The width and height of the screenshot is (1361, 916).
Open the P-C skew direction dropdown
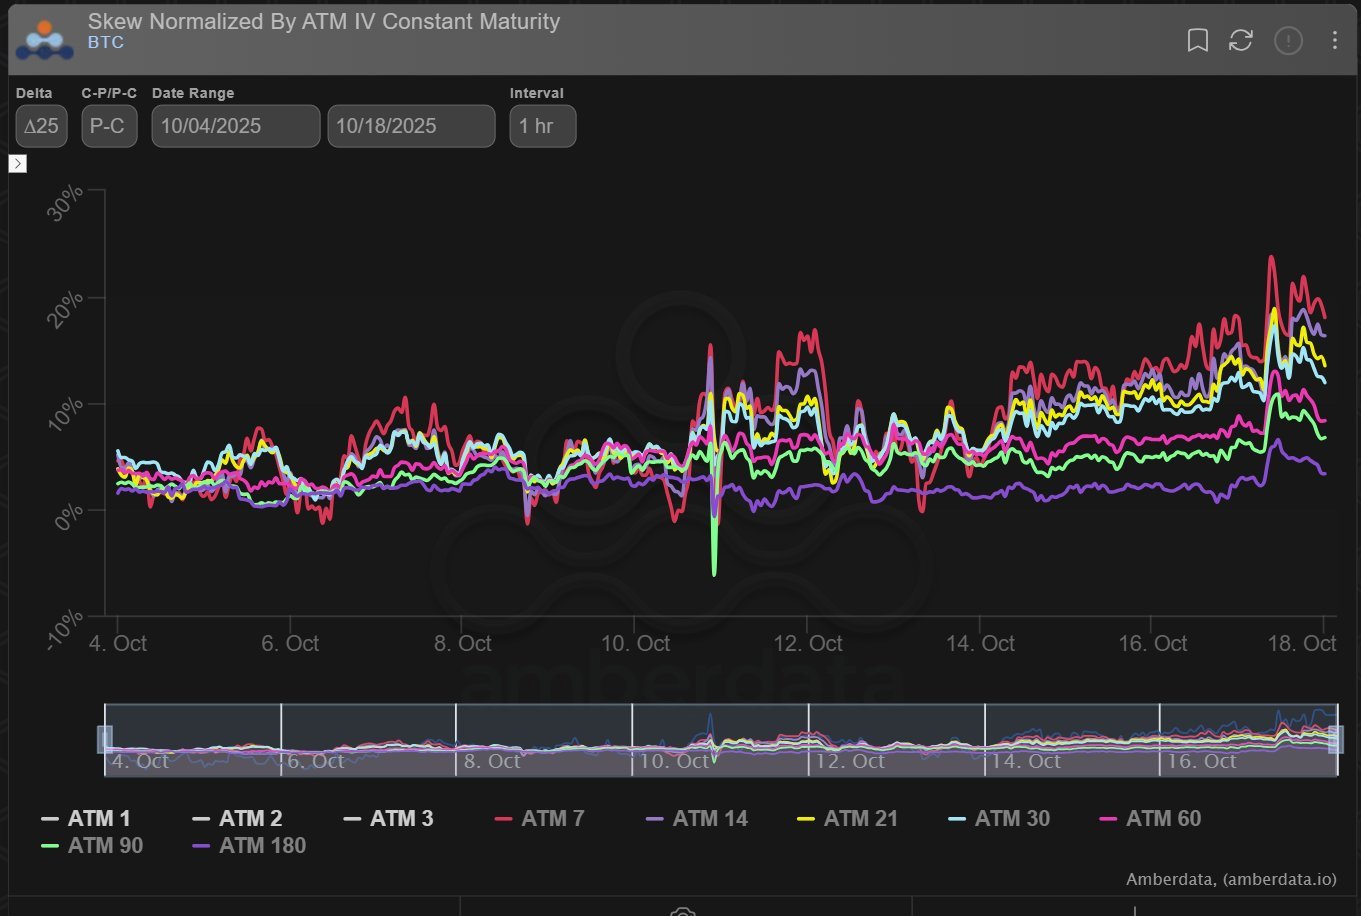(109, 126)
